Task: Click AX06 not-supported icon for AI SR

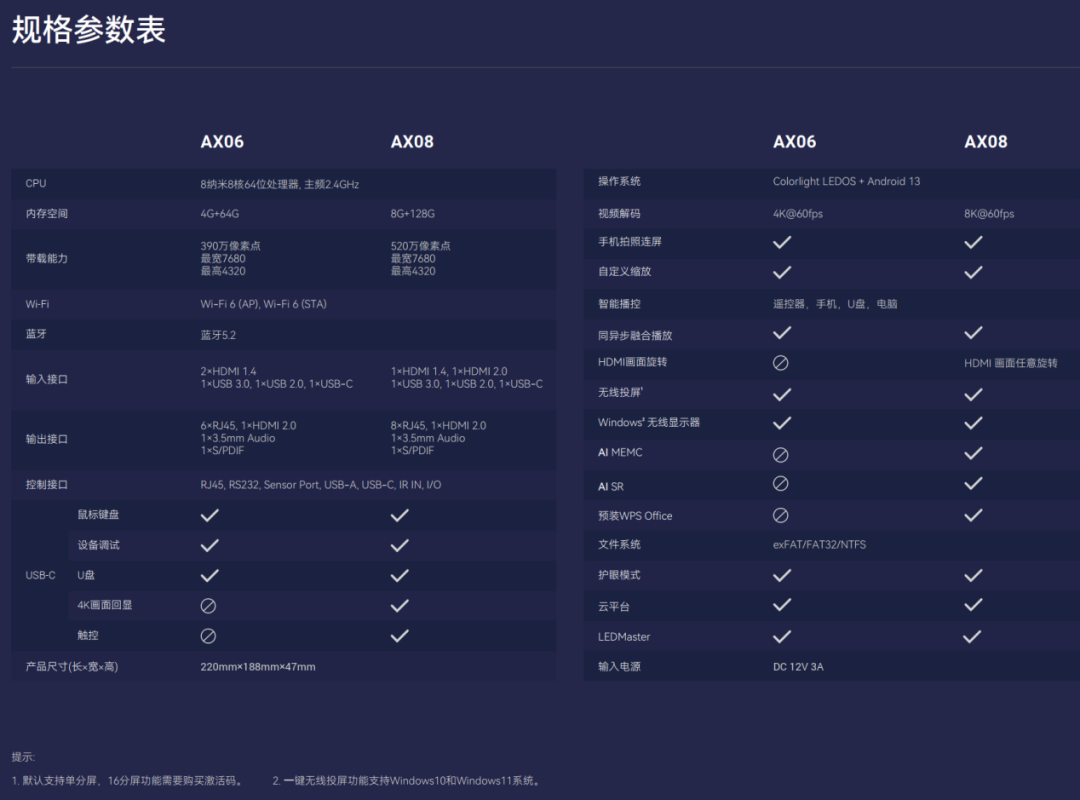Action: pyautogui.click(x=781, y=484)
